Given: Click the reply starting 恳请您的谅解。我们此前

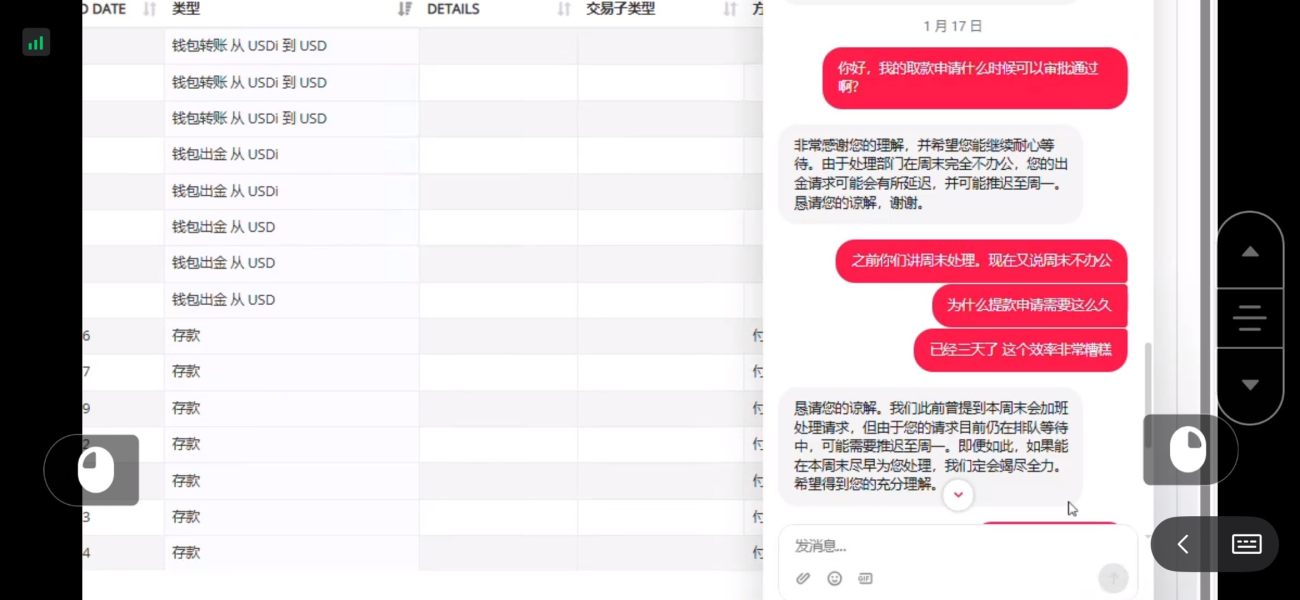Looking at the screenshot, I should [x=930, y=446].
